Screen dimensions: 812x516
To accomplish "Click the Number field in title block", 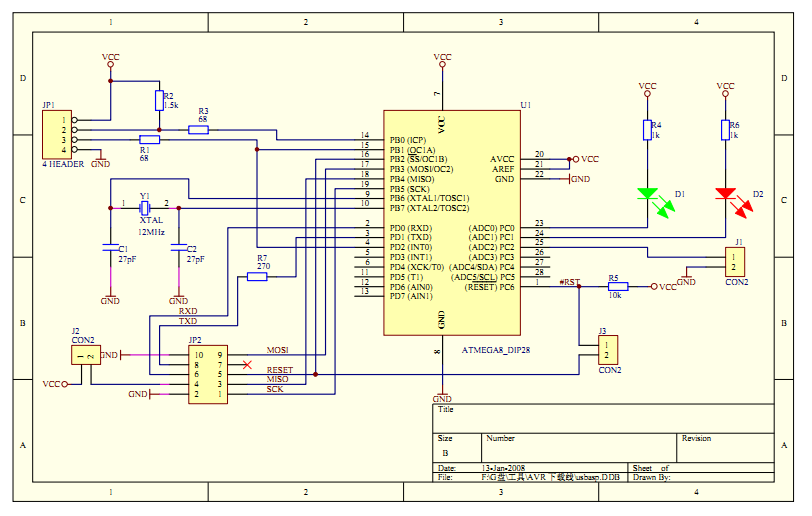I will pyautogui.click(x=579, y=448).
